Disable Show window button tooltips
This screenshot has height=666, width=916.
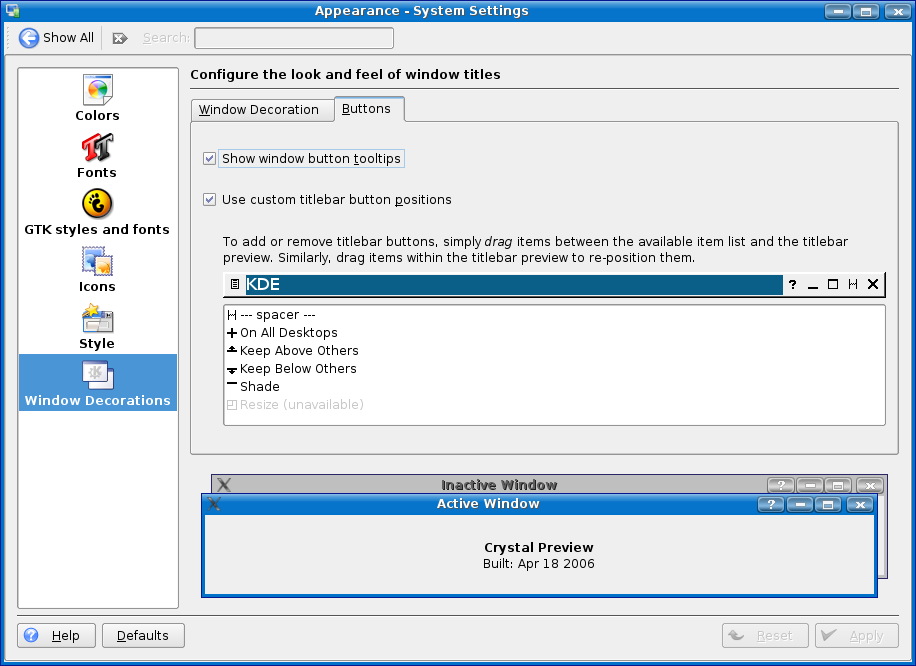[x=210, y=159]
